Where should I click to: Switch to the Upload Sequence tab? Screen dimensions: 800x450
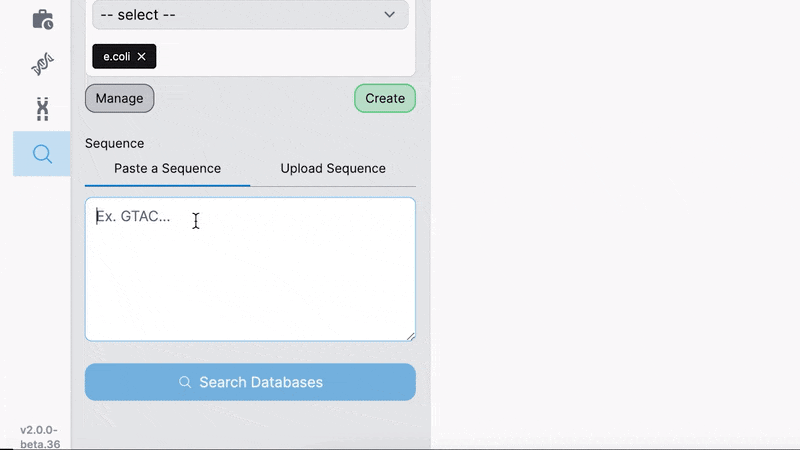click(333, 168)
